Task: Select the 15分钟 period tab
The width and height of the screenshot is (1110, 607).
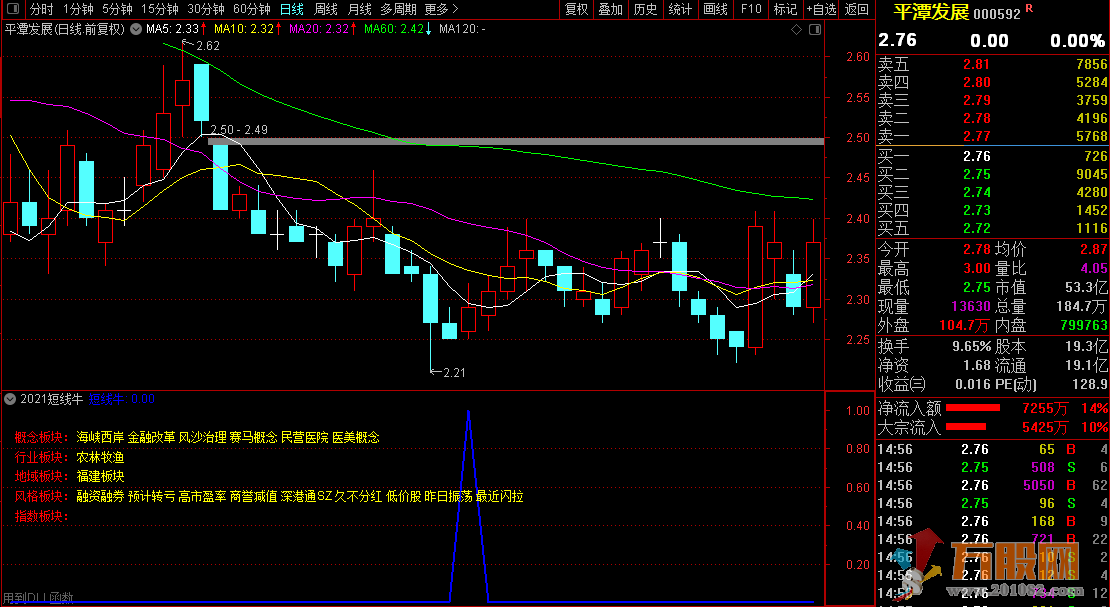Action: click(x=159, y=9)
